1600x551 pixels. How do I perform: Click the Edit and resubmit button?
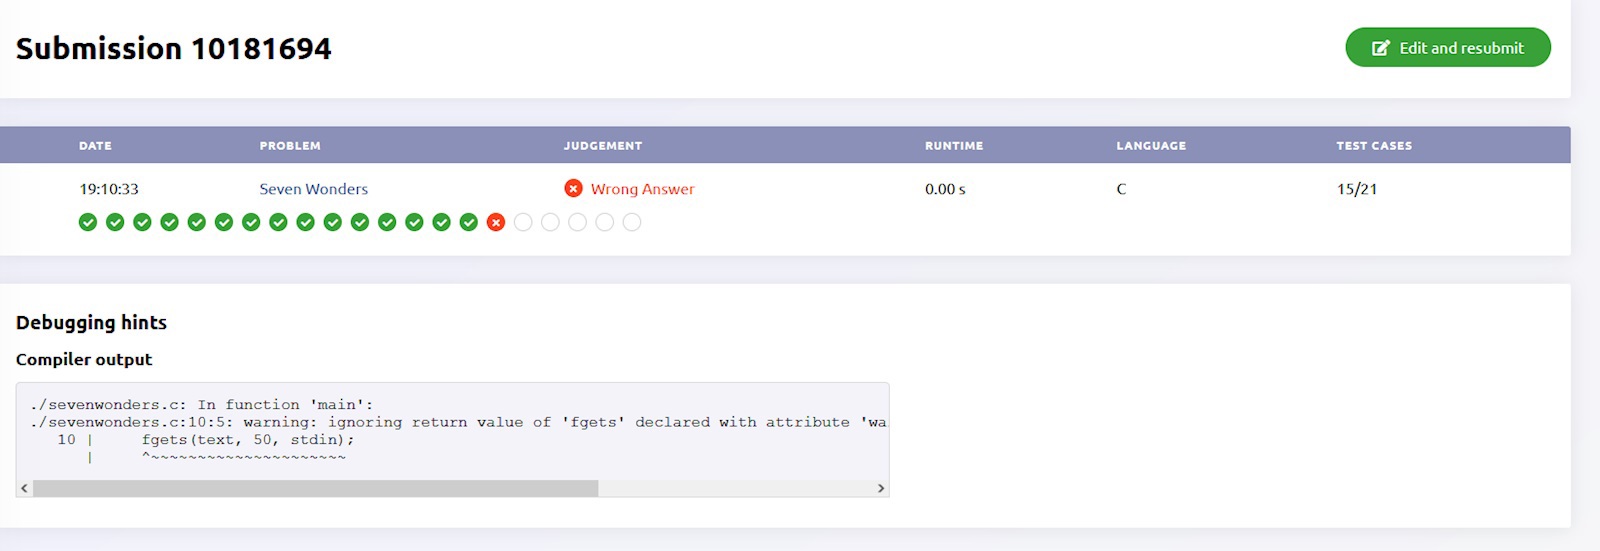click(x=1447, y=48)
